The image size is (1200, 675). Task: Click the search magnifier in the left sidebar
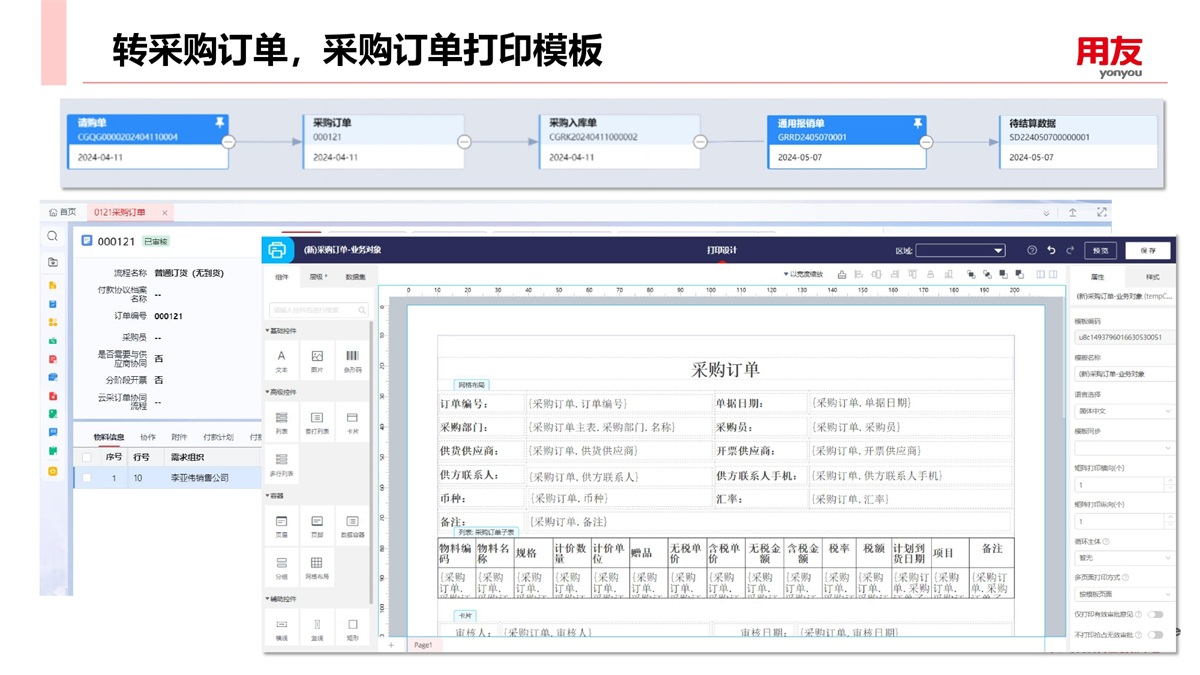(x=53, y=237)
